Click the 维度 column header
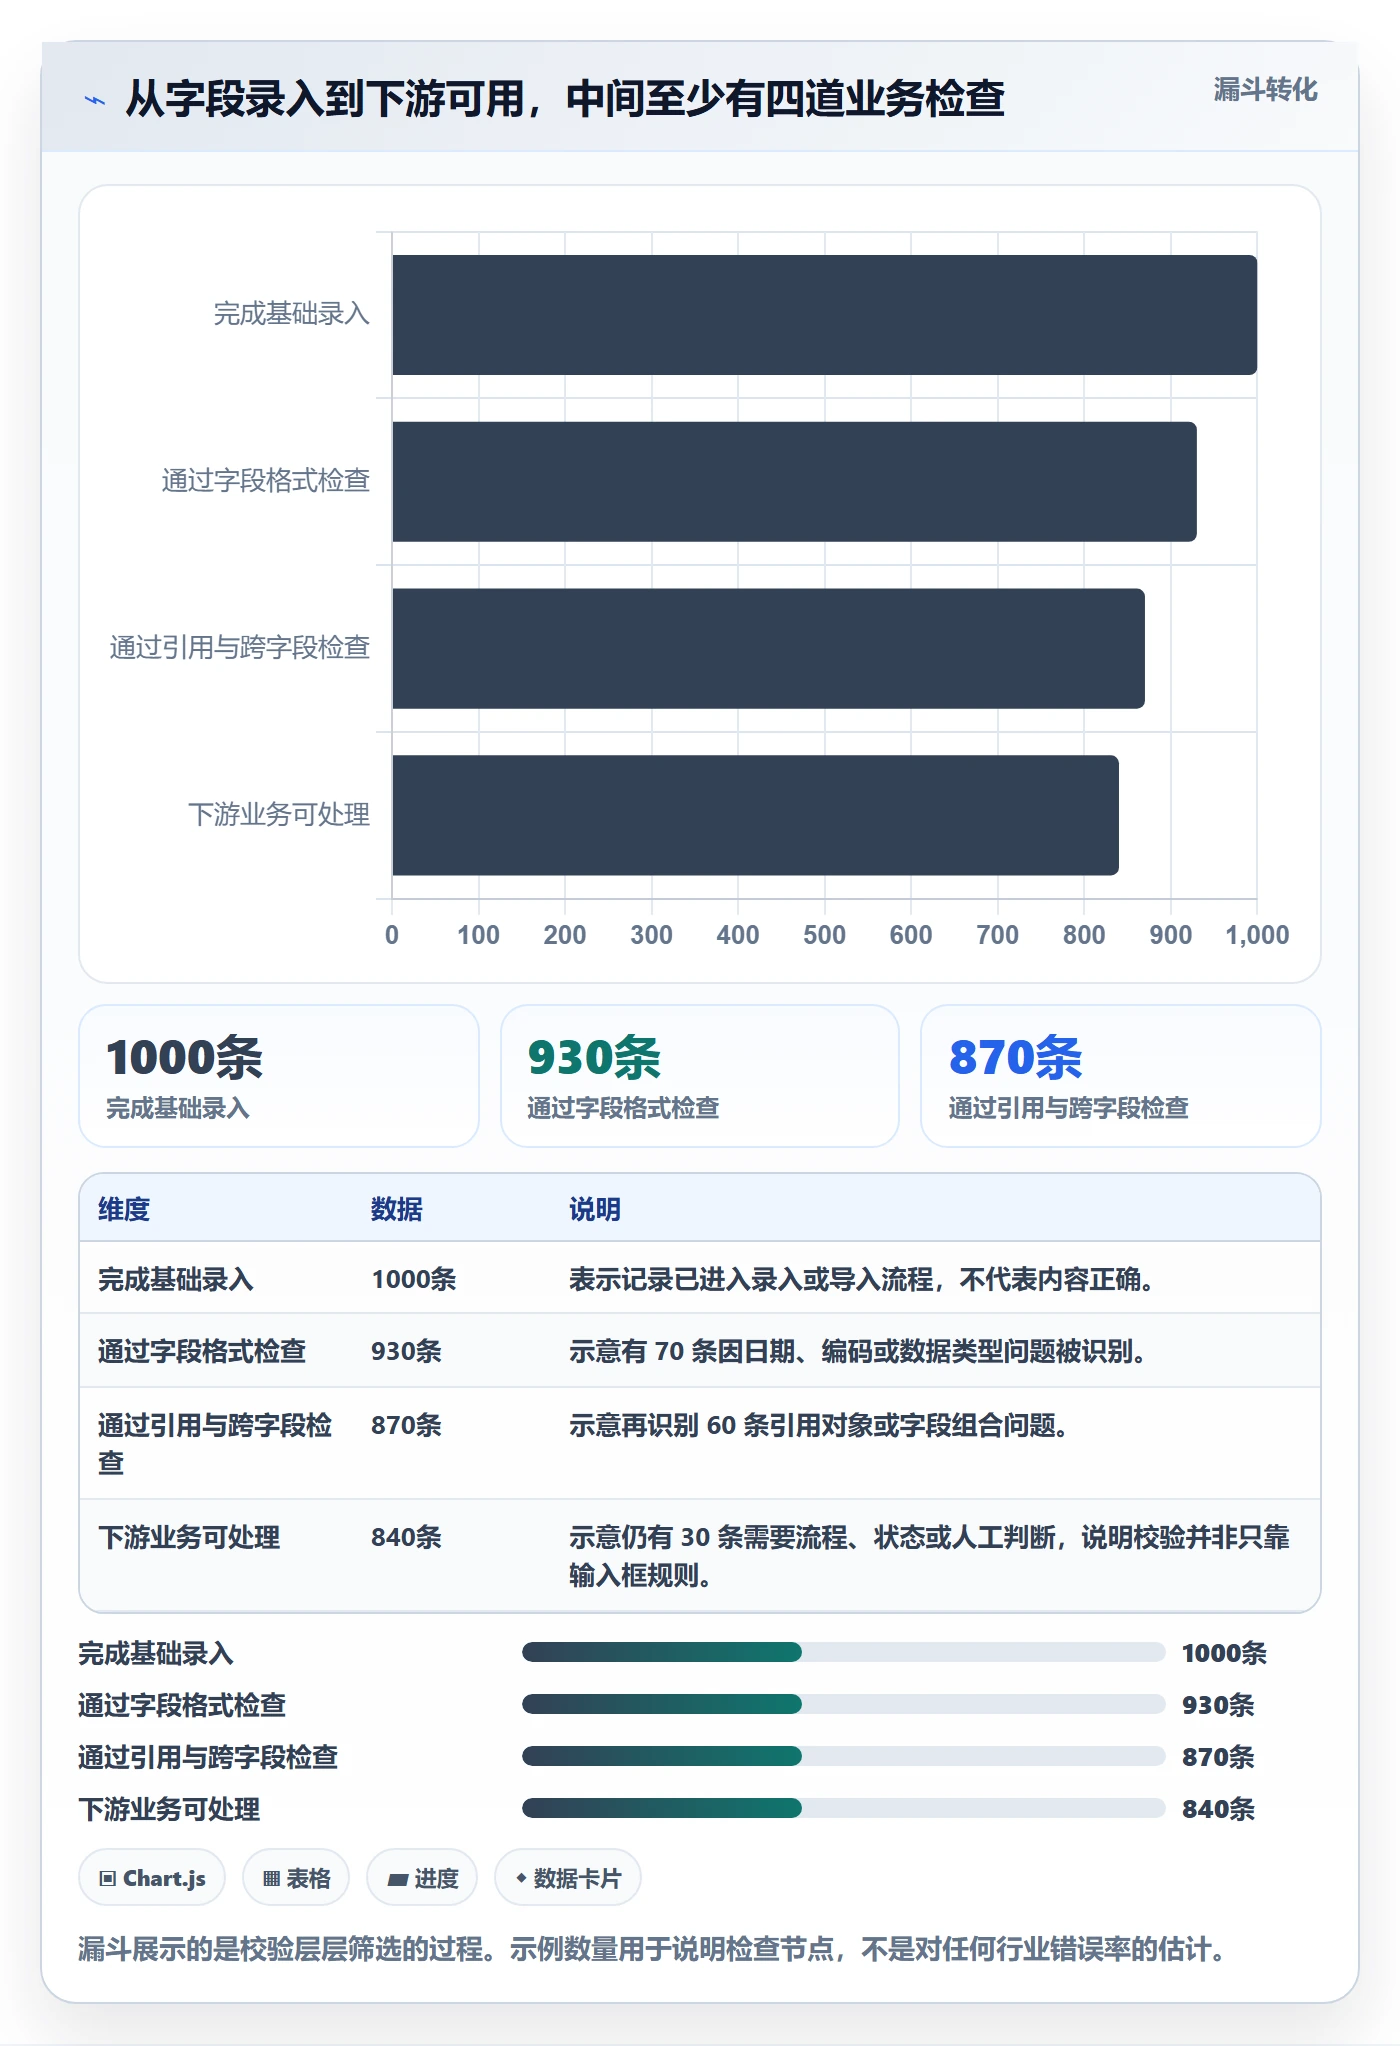The image size is (1400, 2046). pos(124,1209)
